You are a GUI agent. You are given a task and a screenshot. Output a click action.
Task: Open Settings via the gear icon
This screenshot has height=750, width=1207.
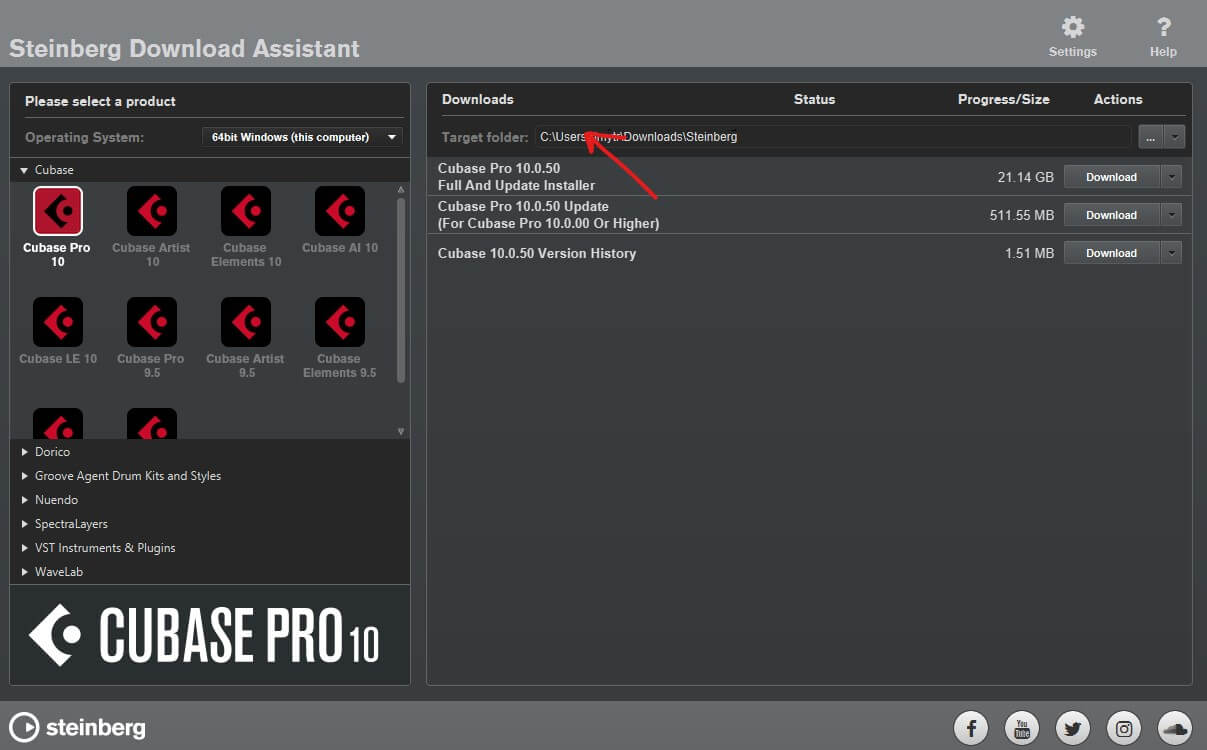1073,27
